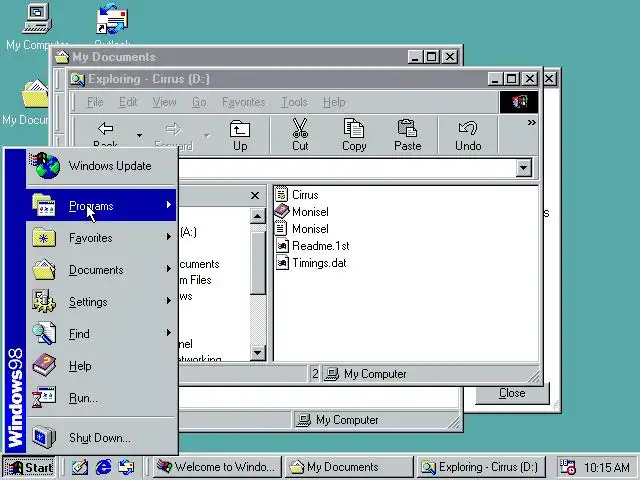The height and width of the screenshot is (480, 640).
Task: Show more toolbar buttons with the chevron
Action: coord(531,122)
